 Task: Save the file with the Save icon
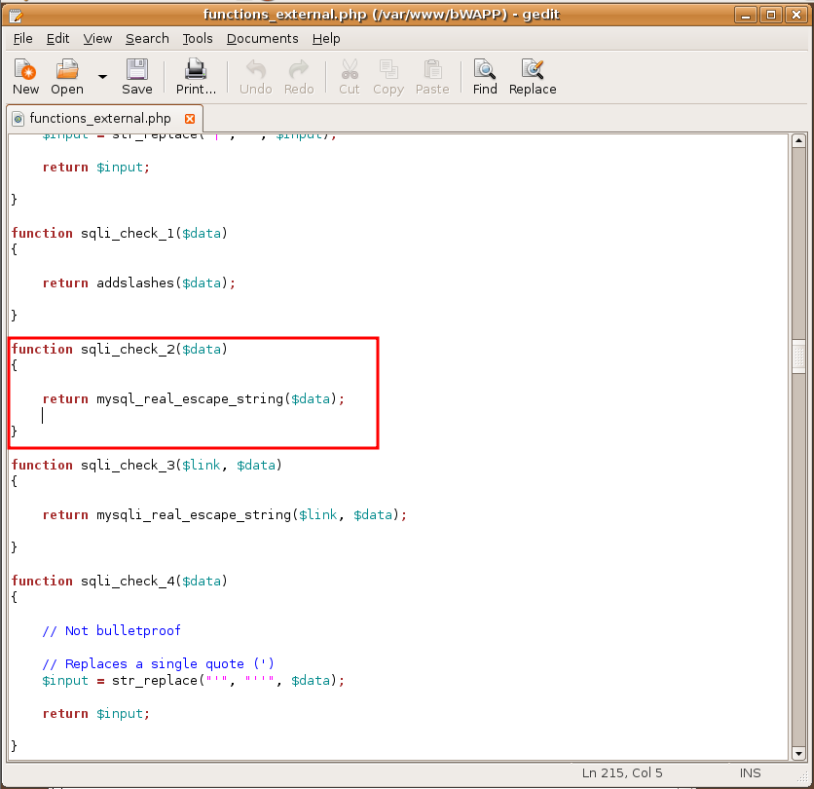point(136,75)
